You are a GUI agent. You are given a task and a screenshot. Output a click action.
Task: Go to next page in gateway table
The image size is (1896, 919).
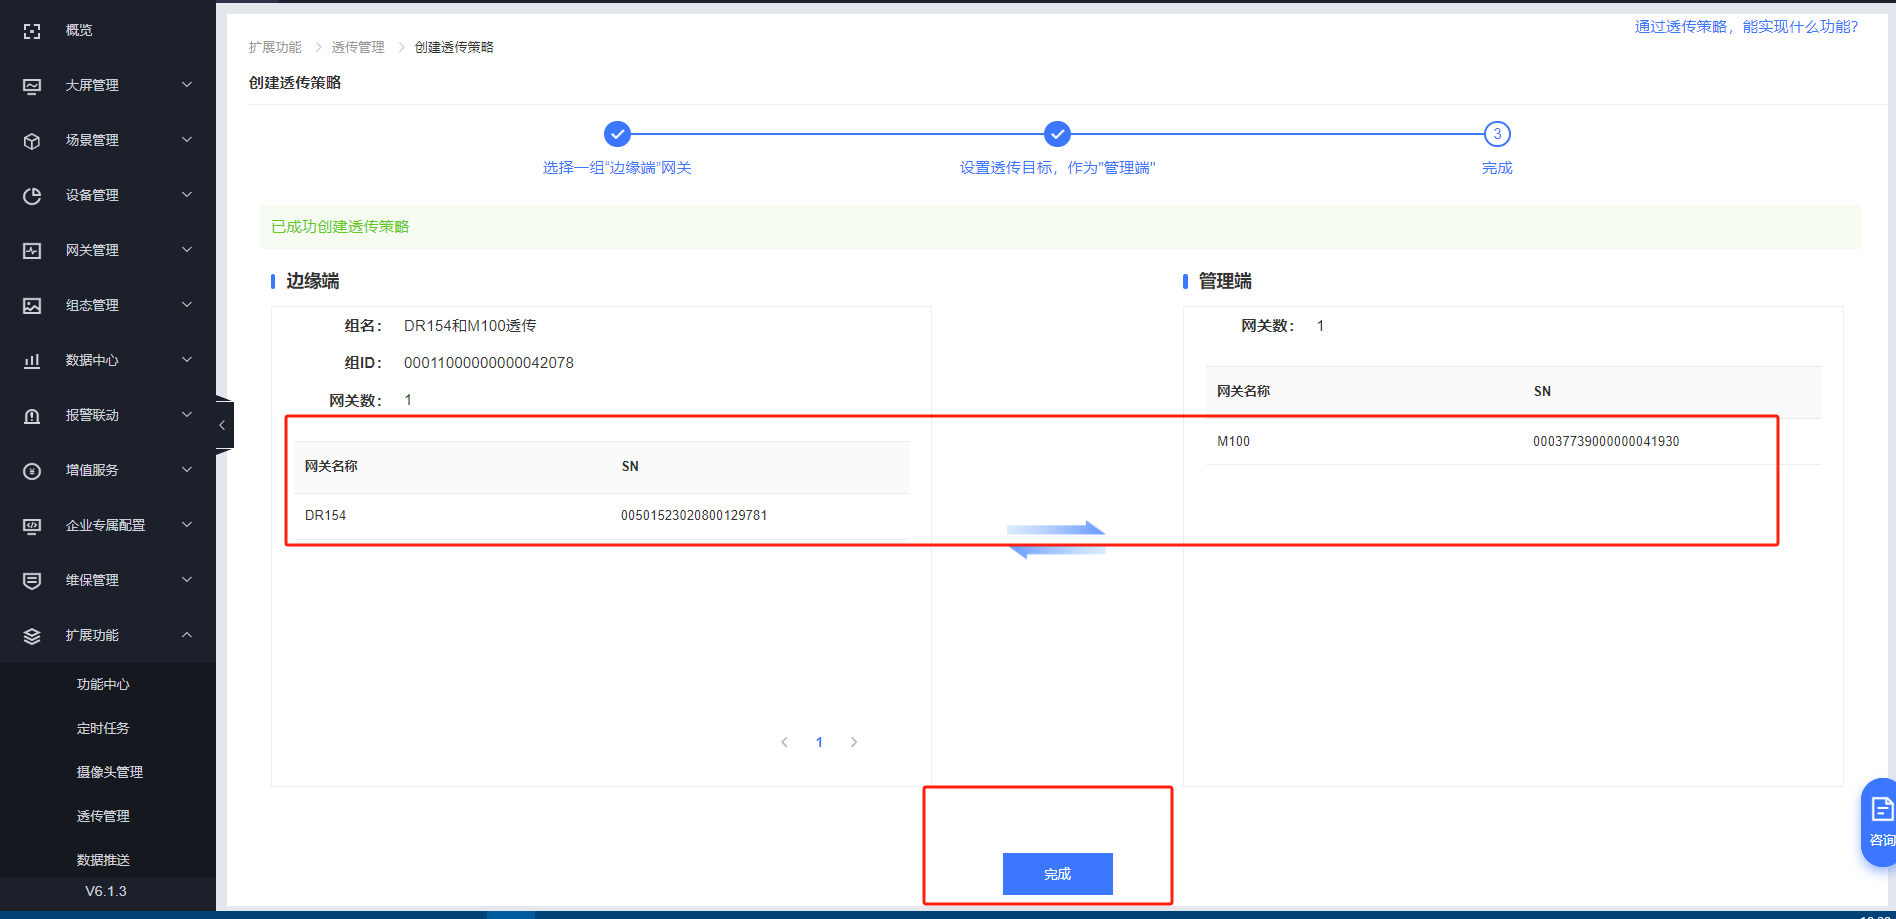point(853,742)
